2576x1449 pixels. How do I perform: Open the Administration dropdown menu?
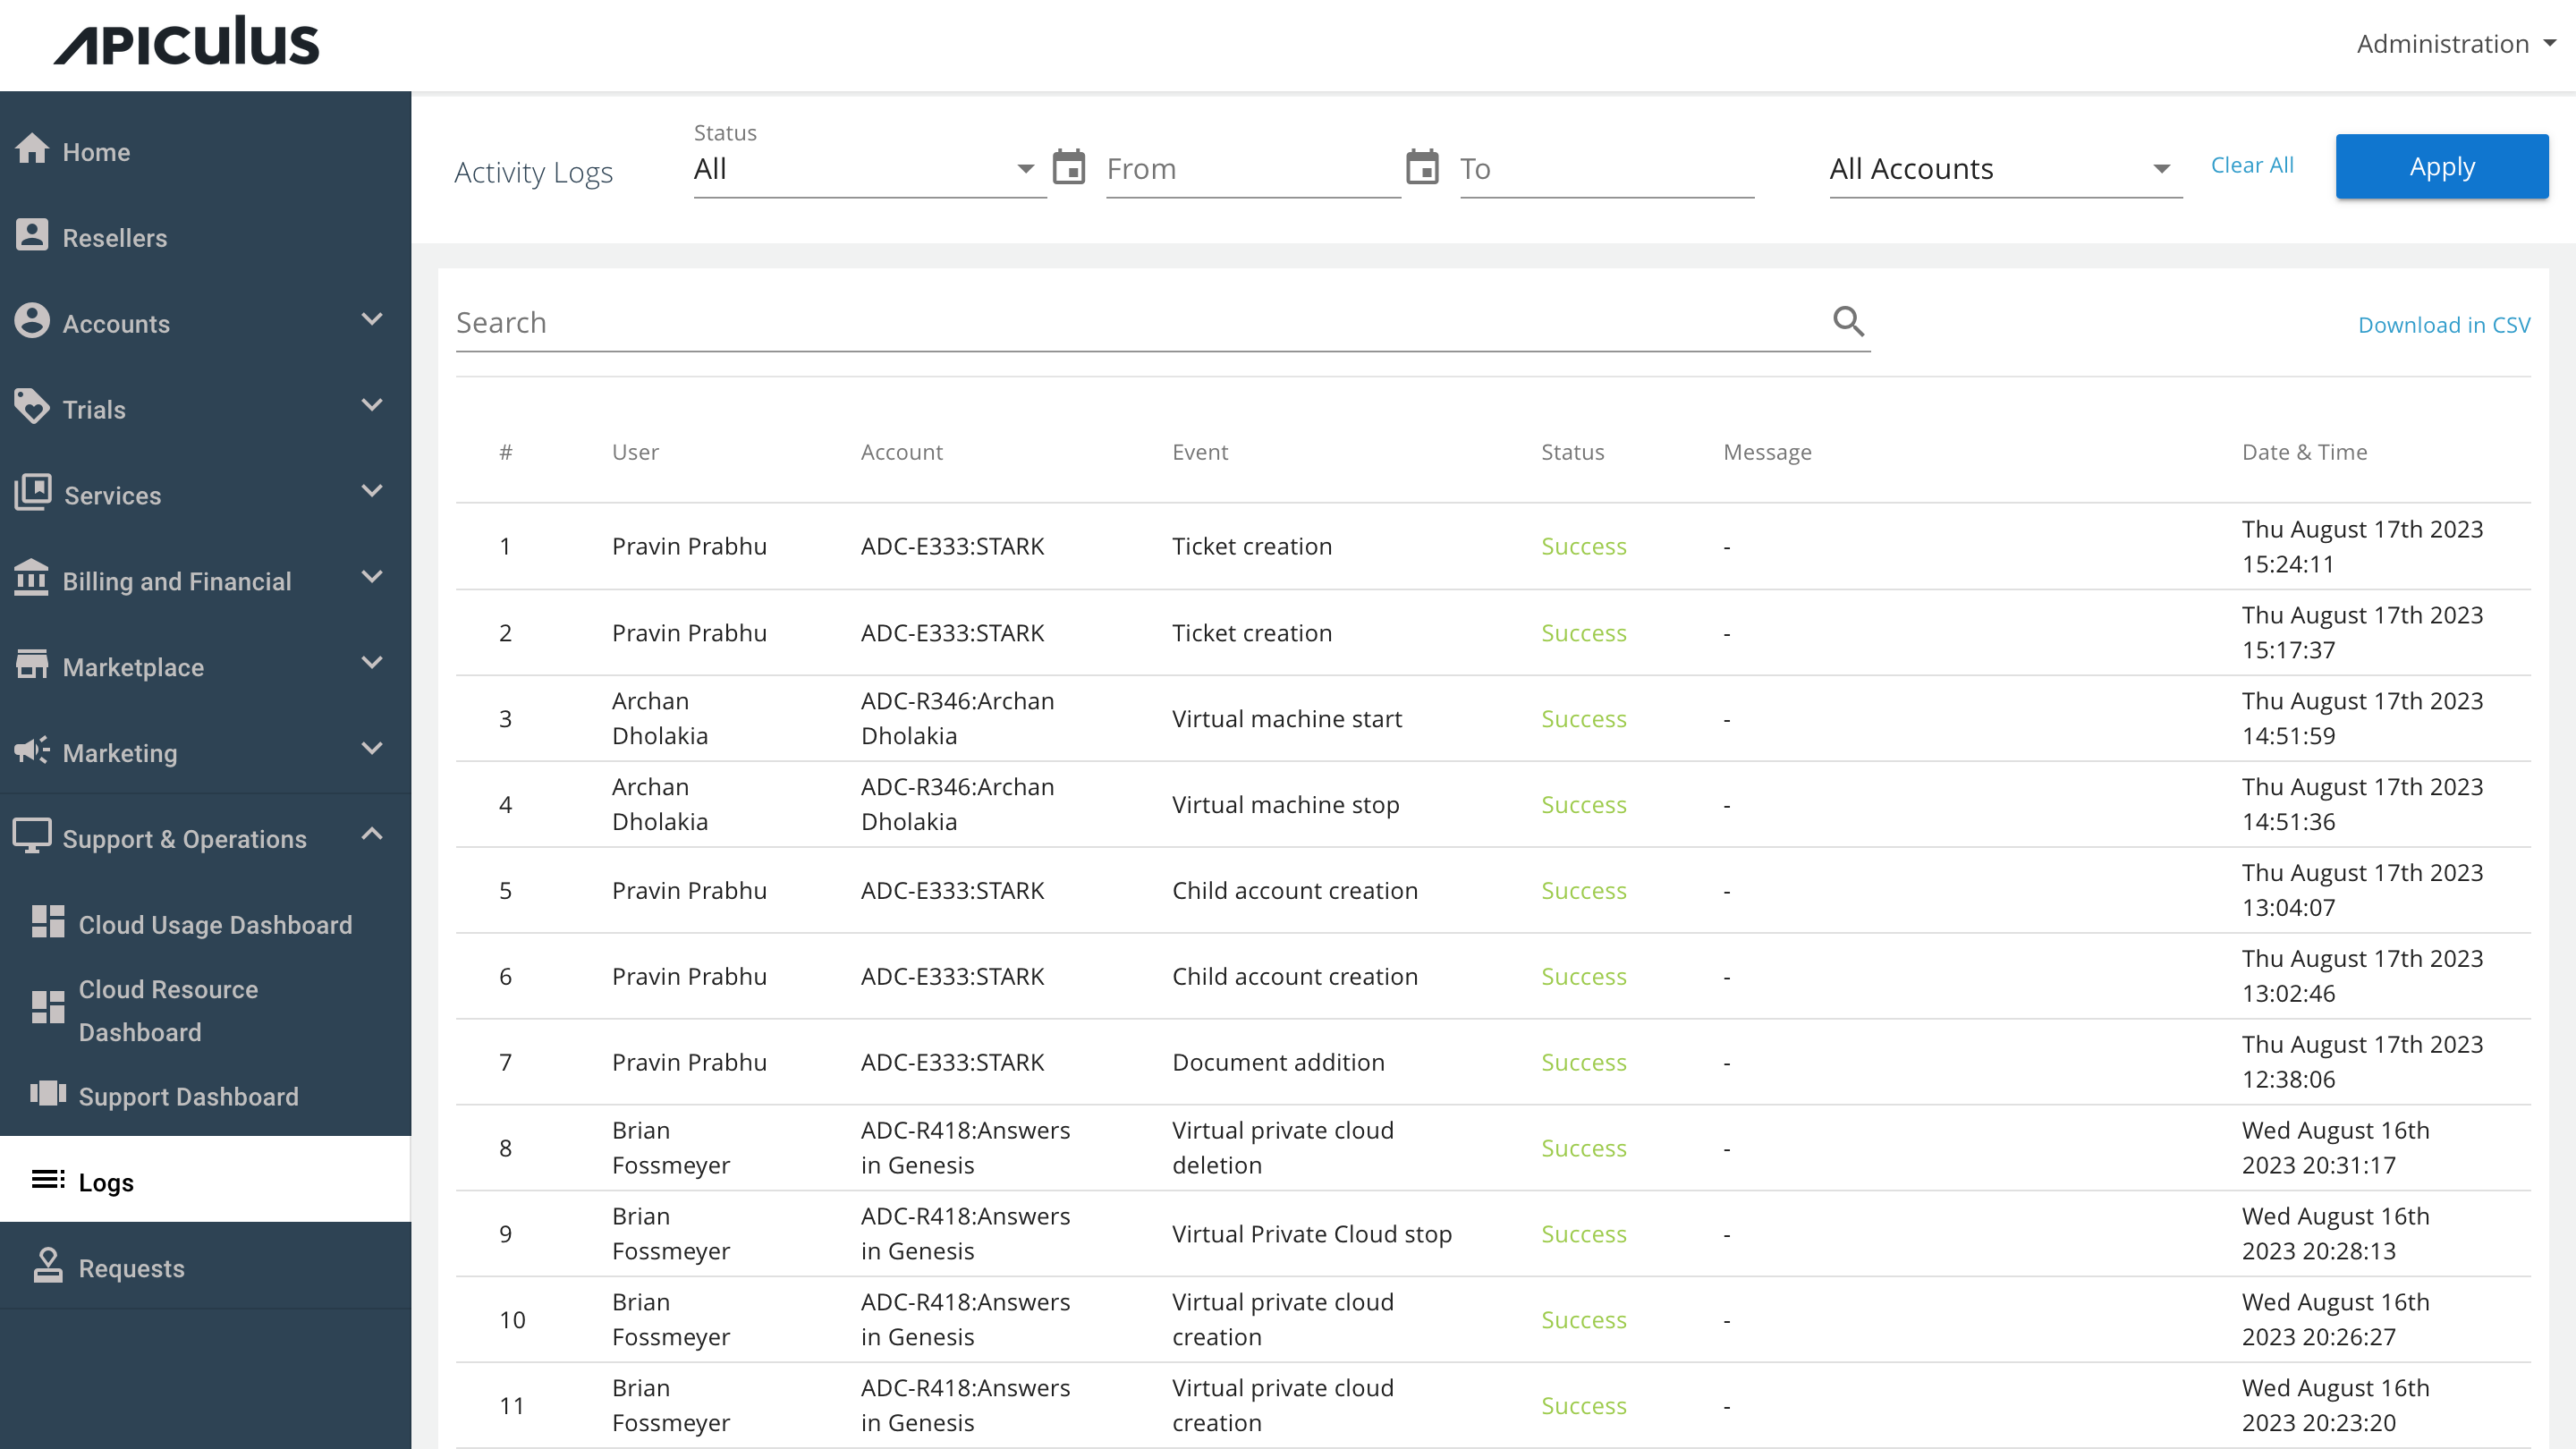pyautogui.click(x=2457, y=44)
